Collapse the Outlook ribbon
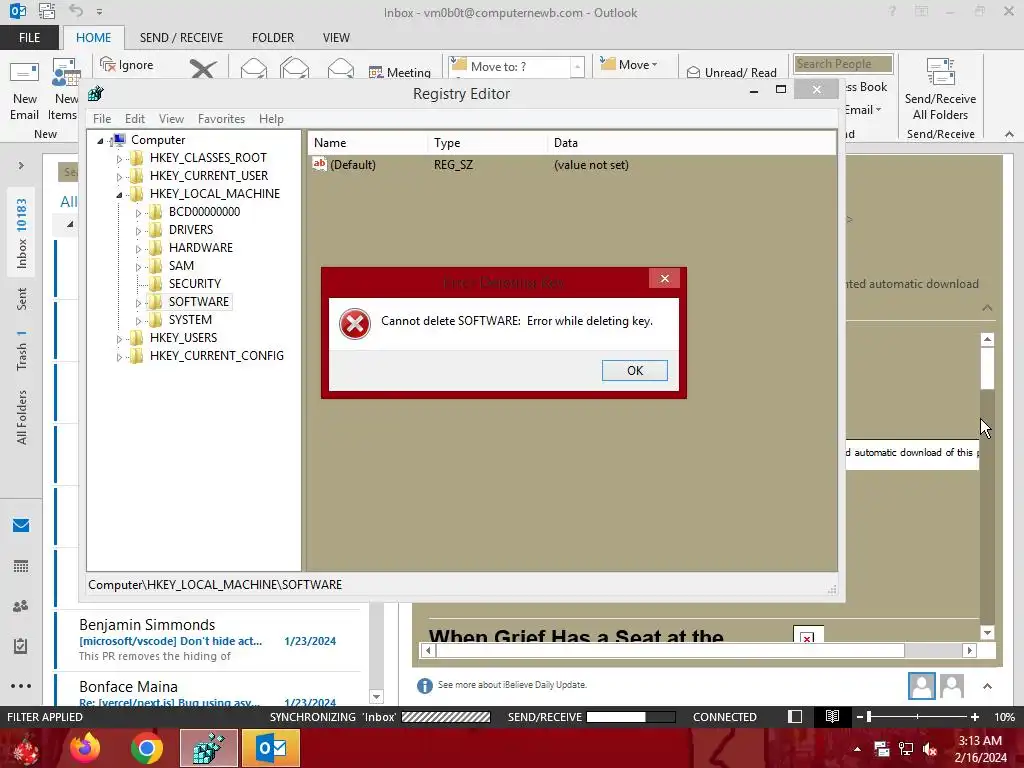The height and width of the screenshot is (768, 1024). click(1009, 134)
